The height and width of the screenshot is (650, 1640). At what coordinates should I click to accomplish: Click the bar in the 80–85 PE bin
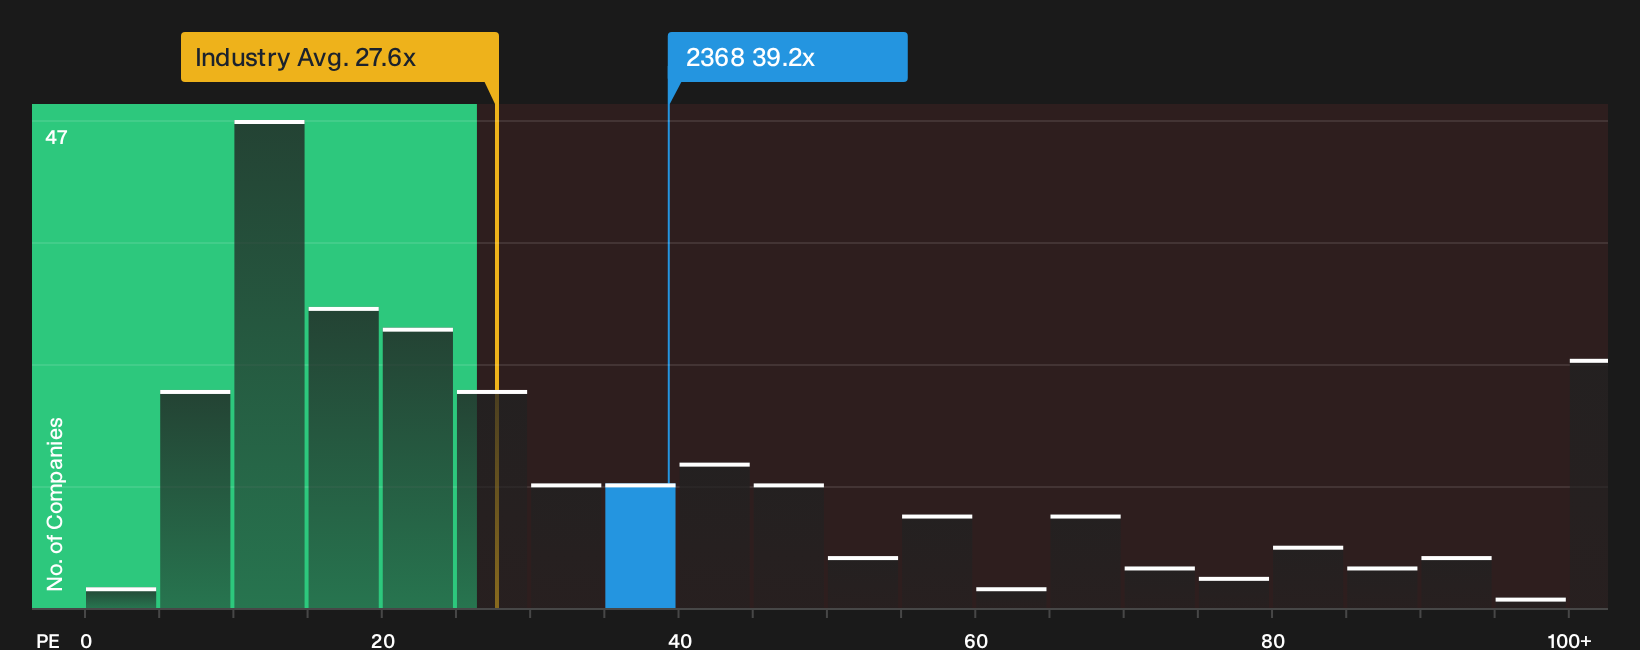coord(1308,577)
